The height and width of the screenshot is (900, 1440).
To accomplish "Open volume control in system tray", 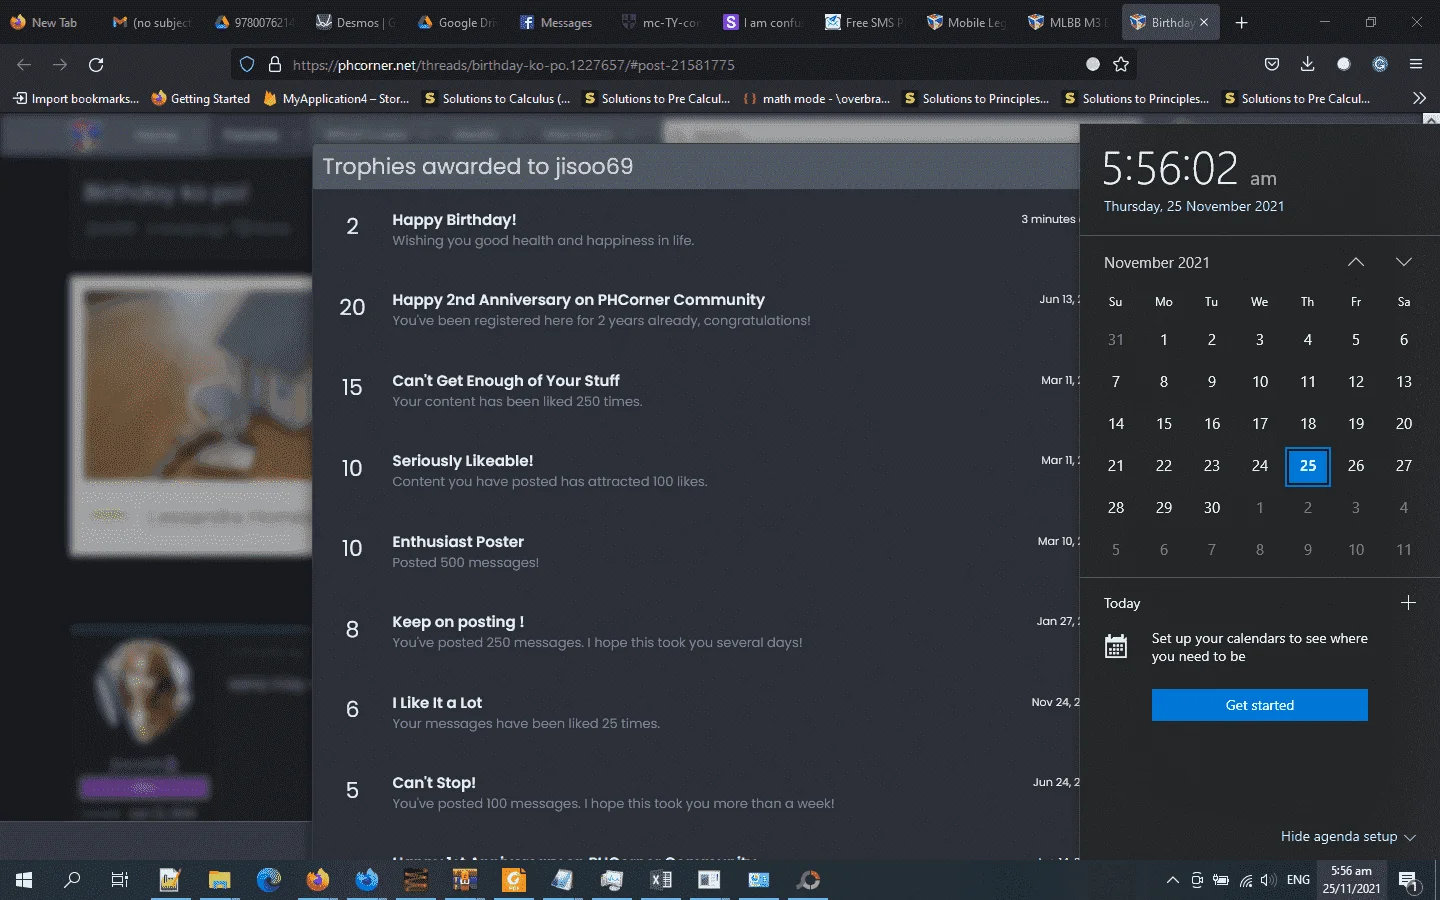I will [1268, 880].
